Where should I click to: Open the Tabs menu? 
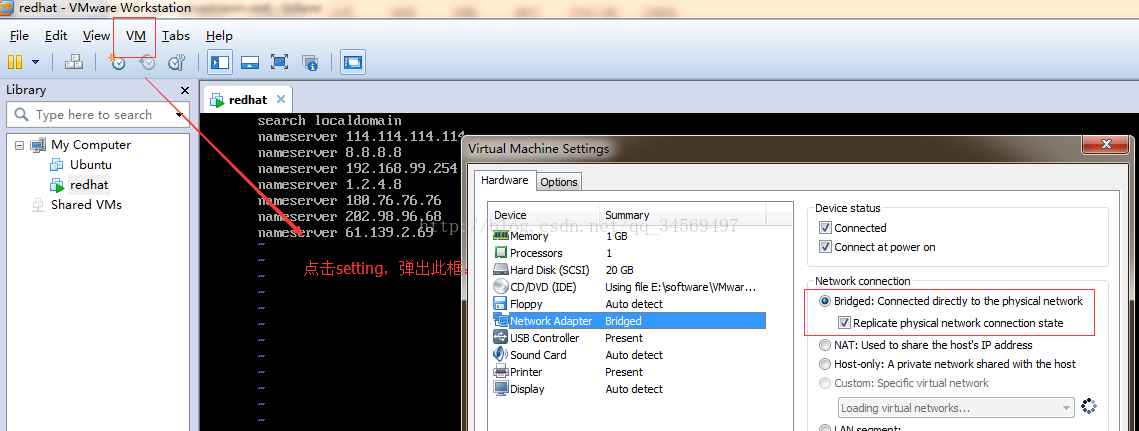pyautogui.click(x=176, y=36)
